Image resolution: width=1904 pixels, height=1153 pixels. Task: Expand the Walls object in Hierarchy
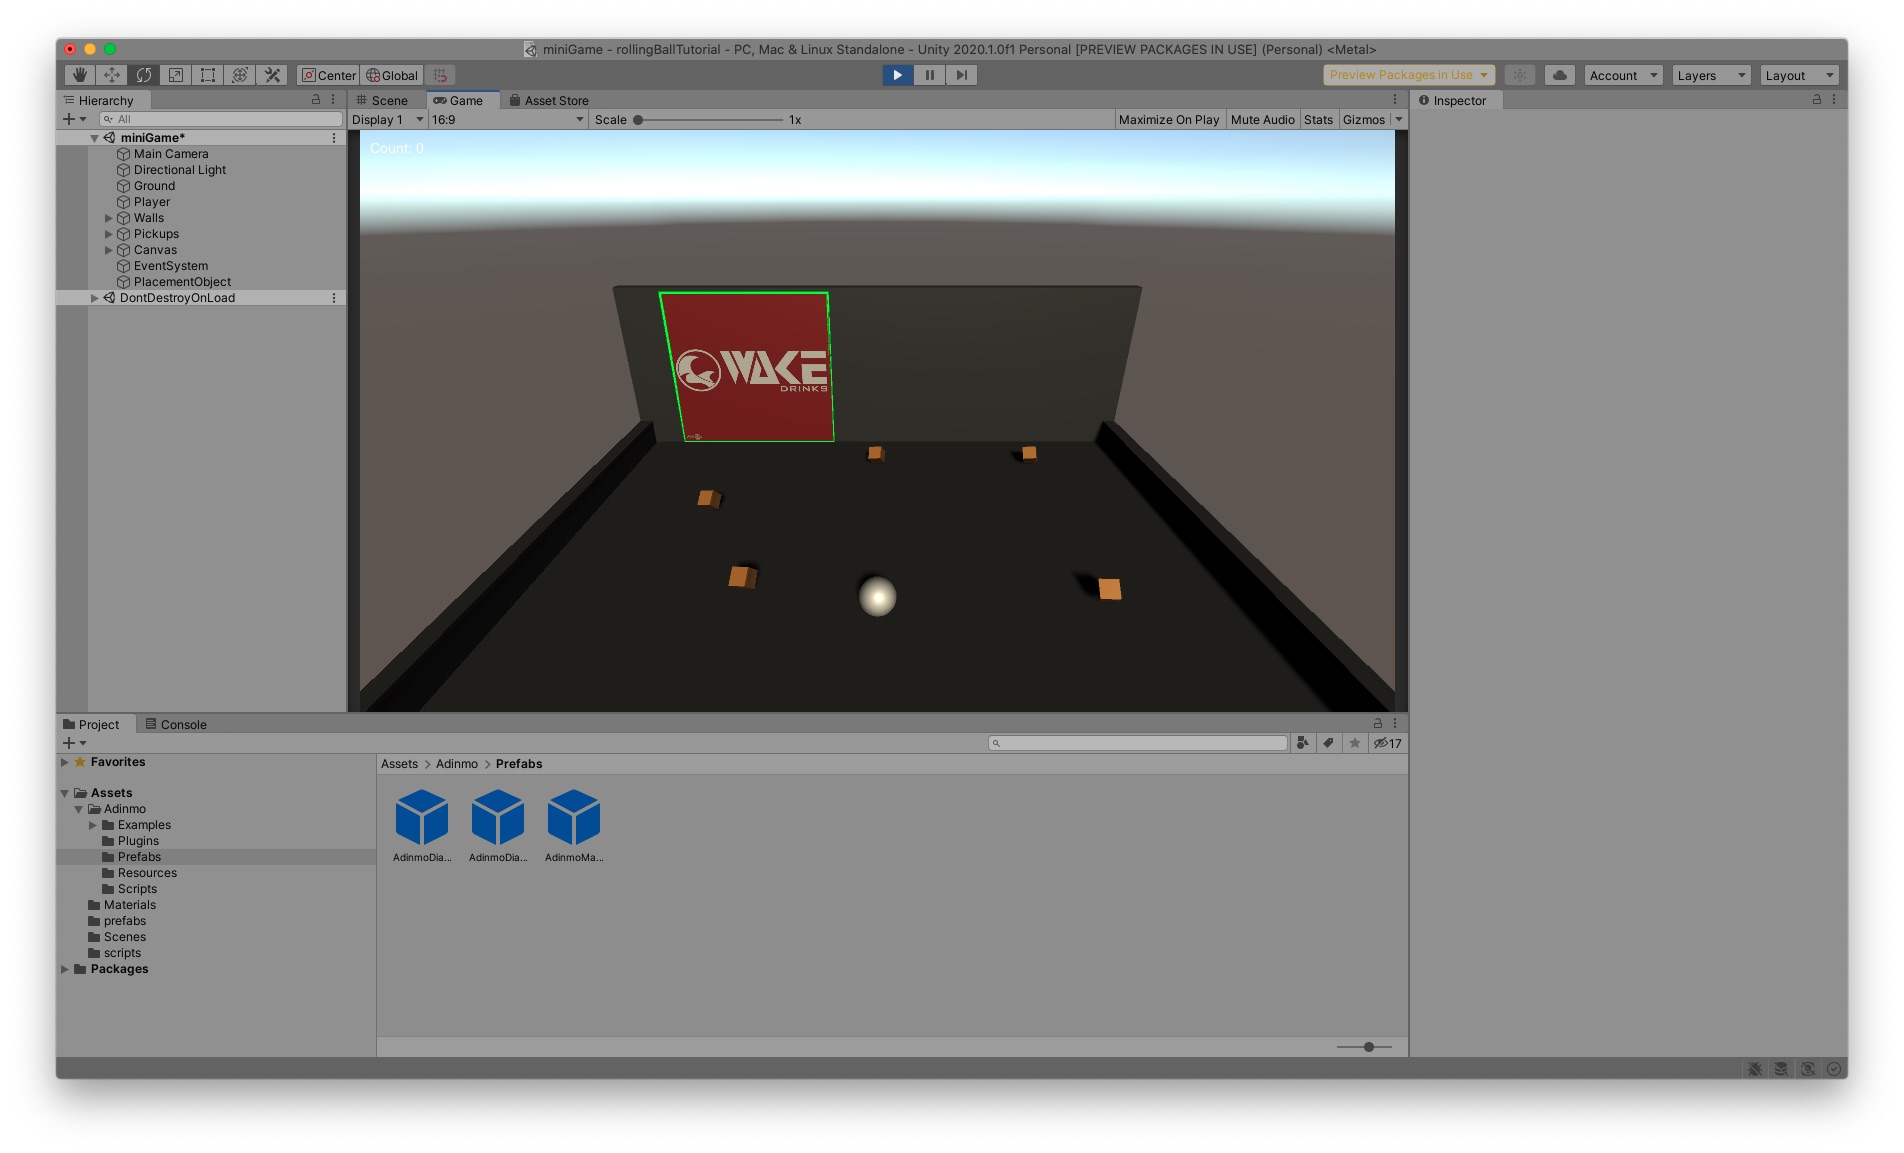click(x=109, y=218)
